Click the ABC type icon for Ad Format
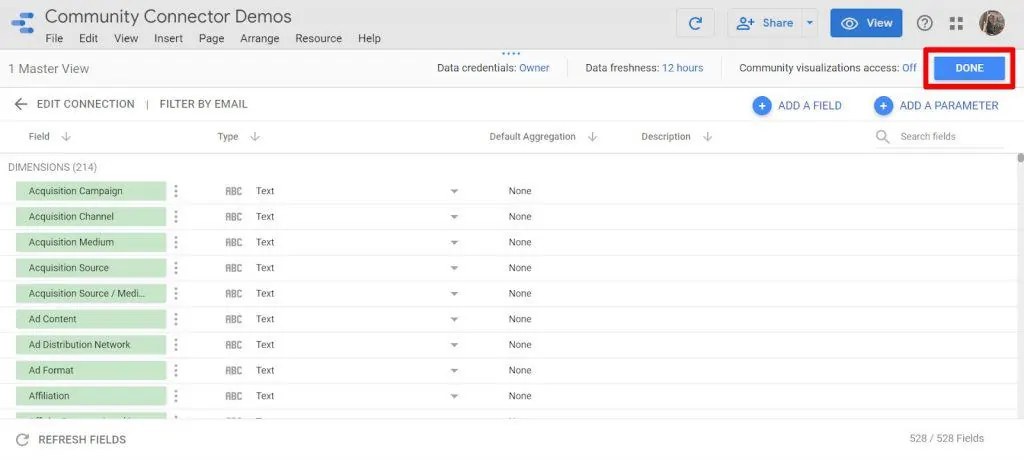The image size is (1024, 459). [233, 370]
